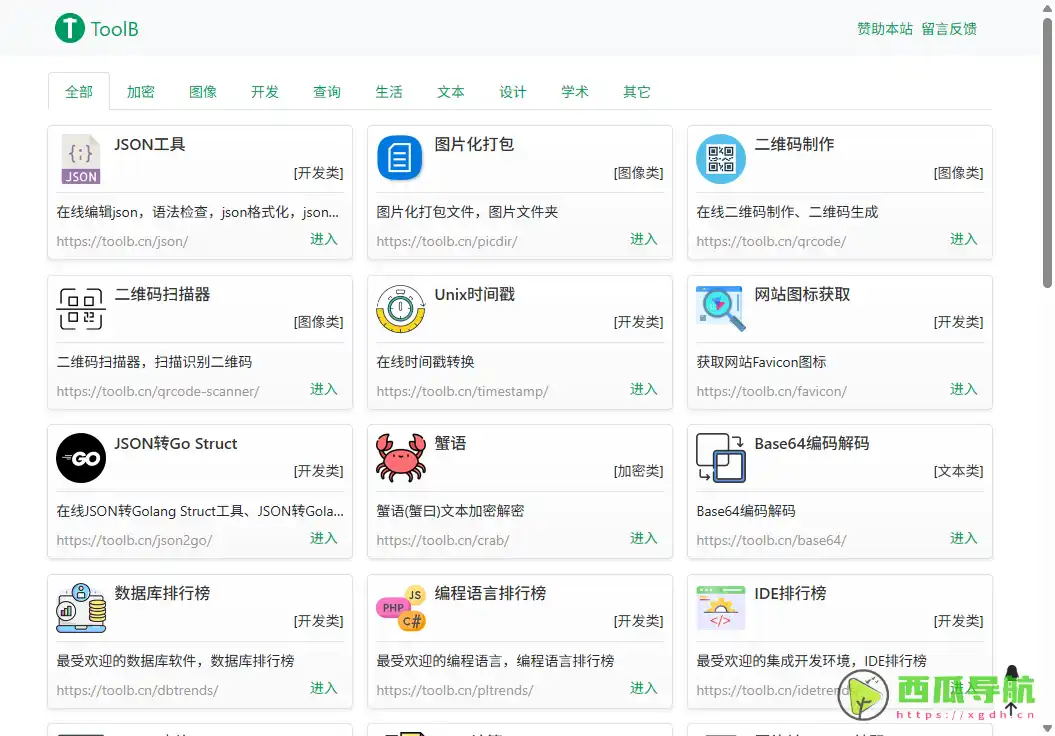Select the 学术 tab

tap(575, 92)
